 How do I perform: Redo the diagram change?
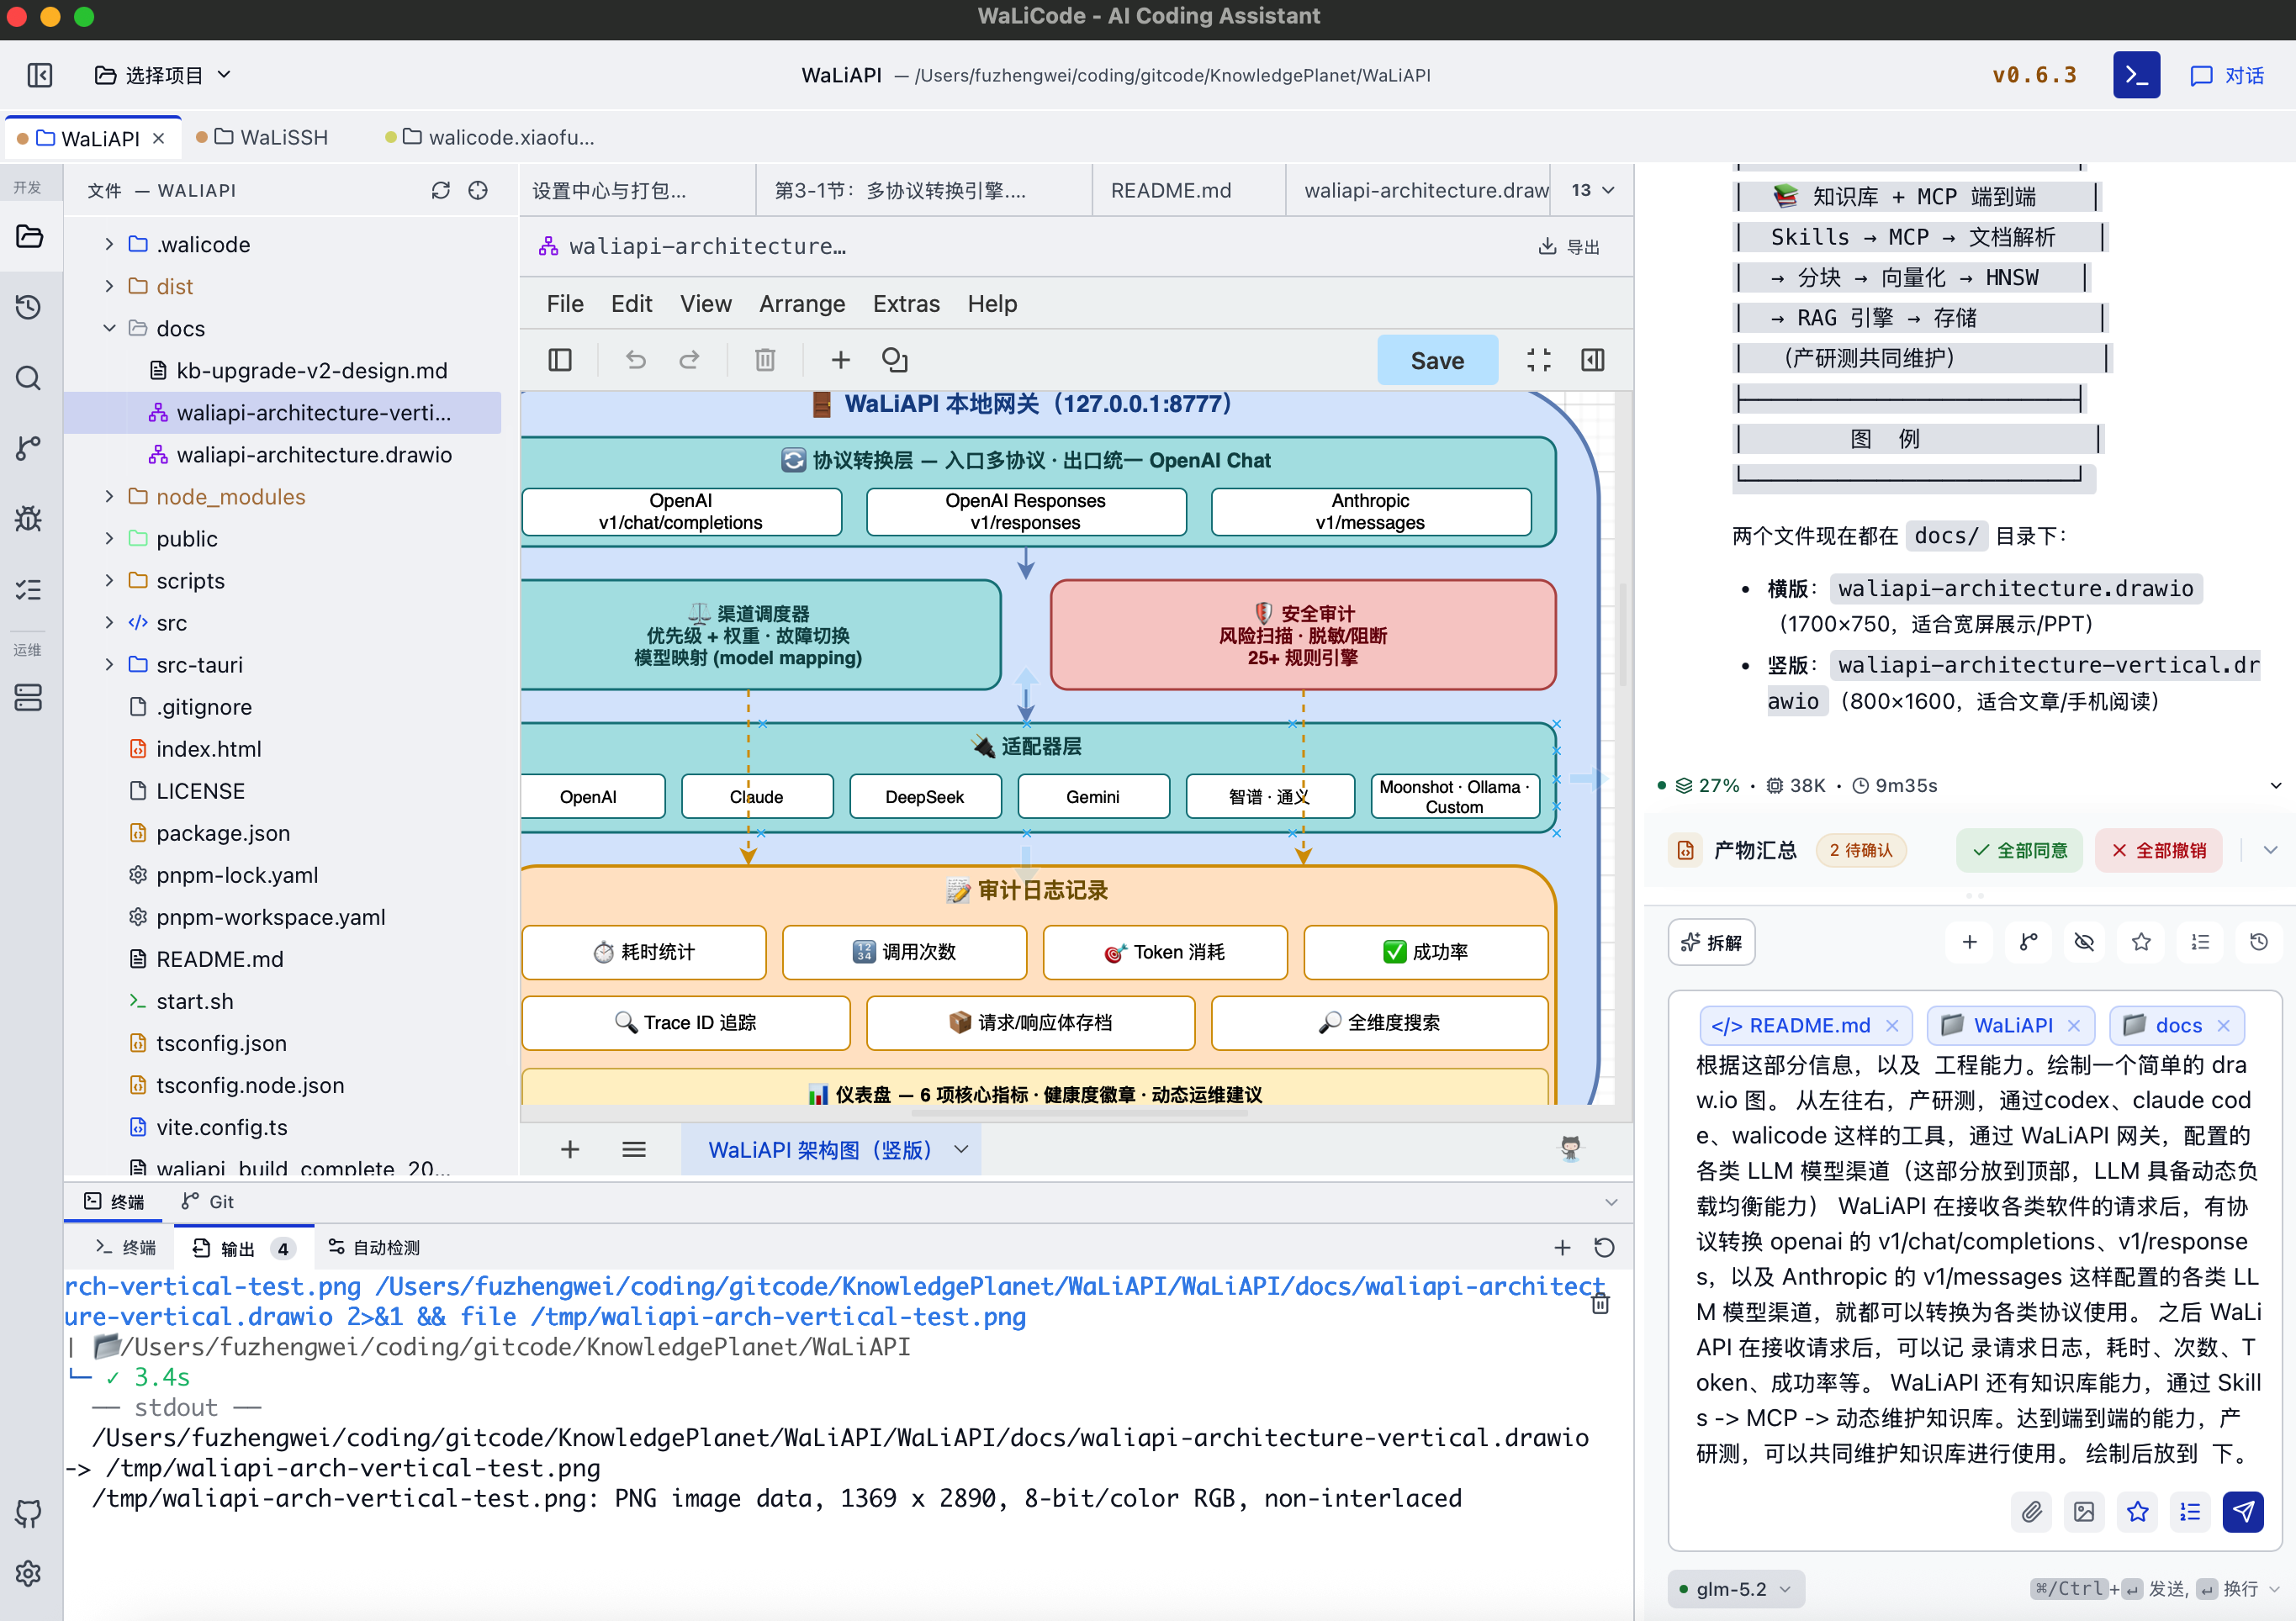(689, 360)
